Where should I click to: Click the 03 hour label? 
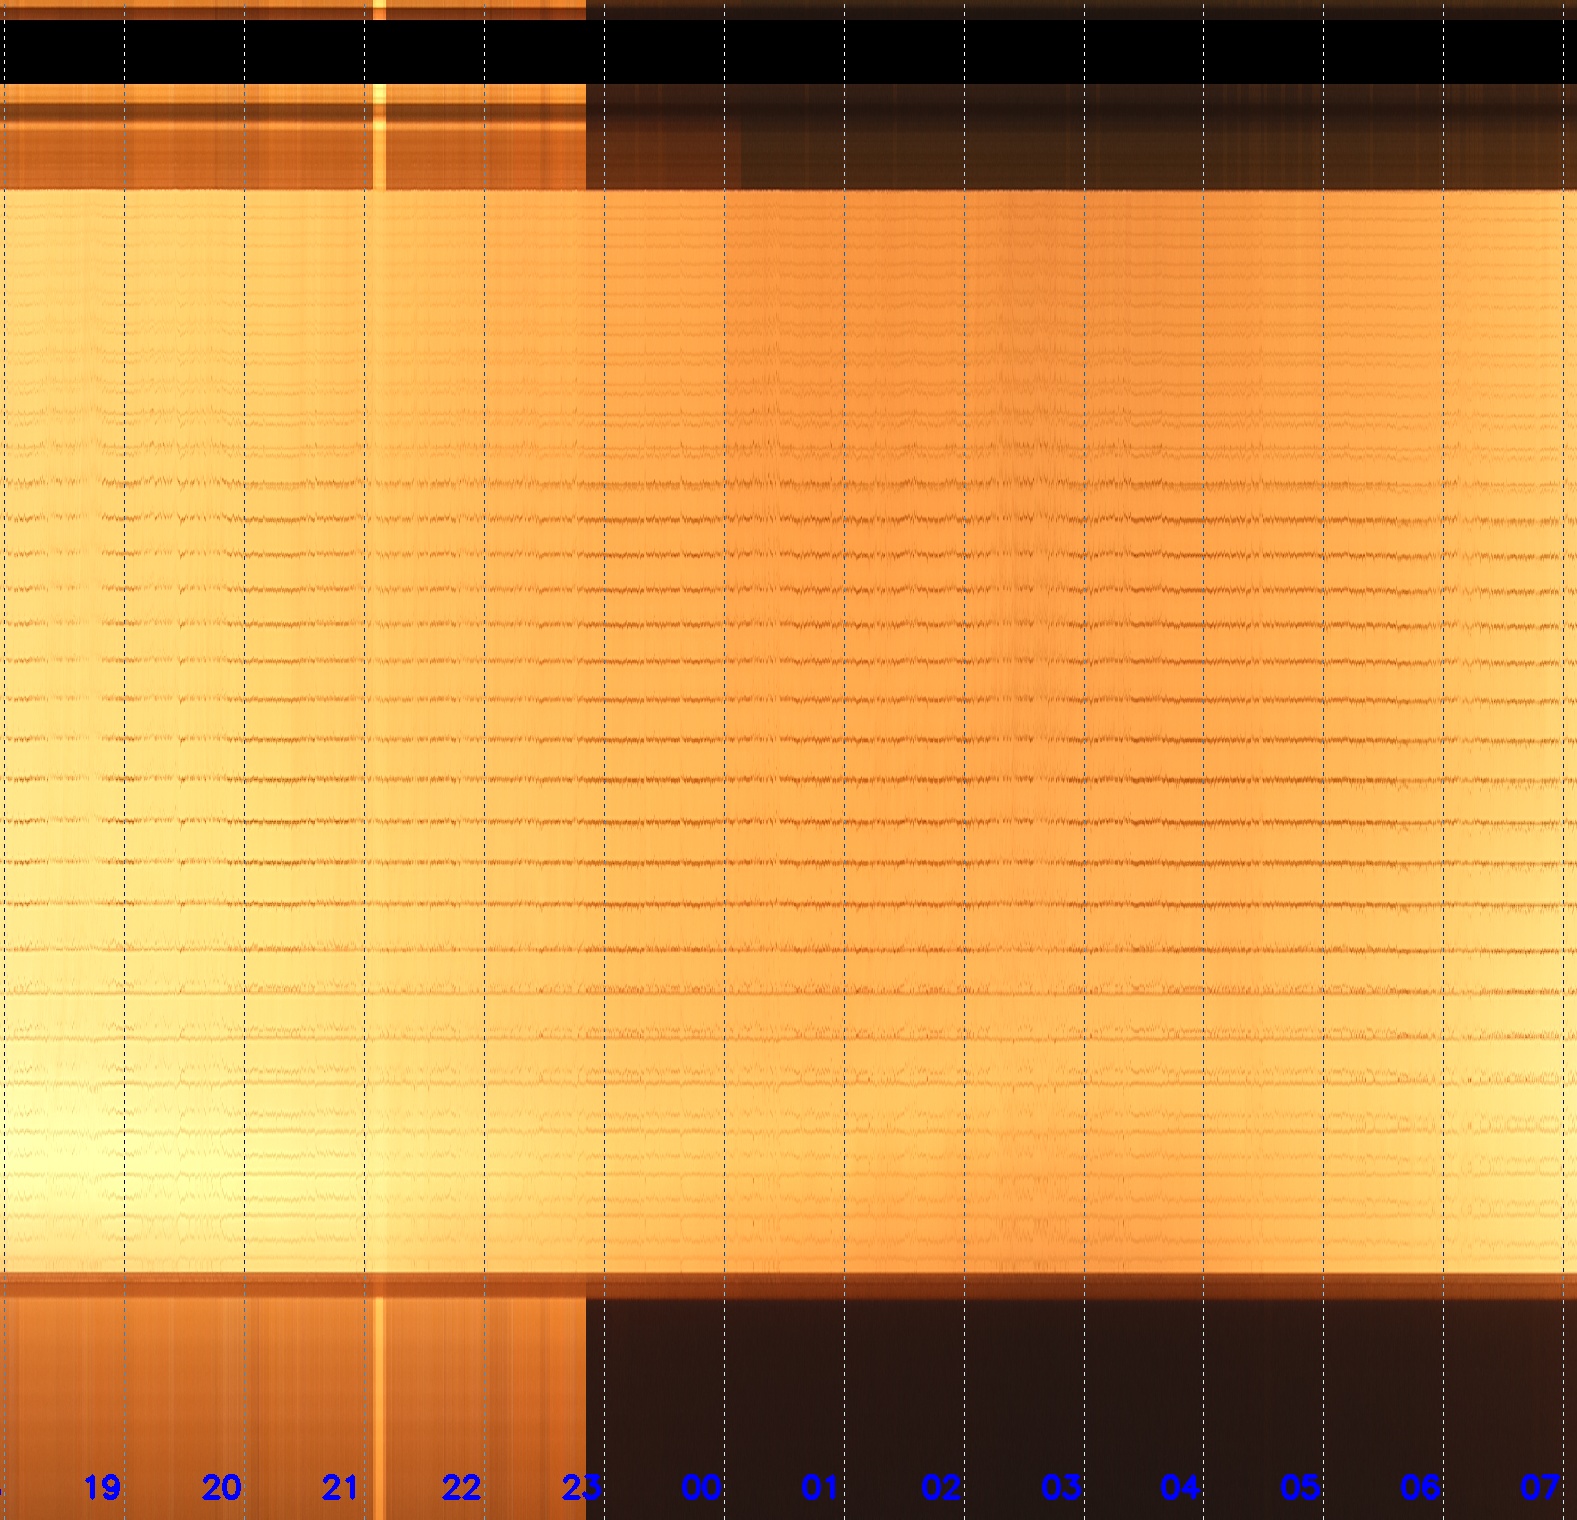pos(1060,1488)
